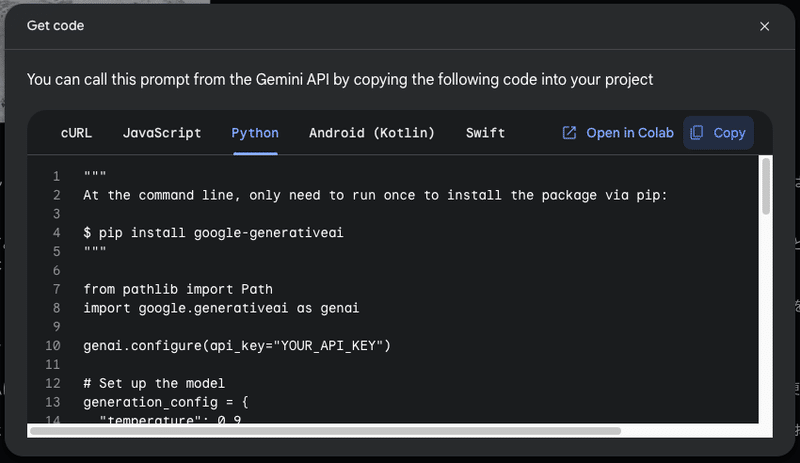Click the horizontal scrollbar under the code
The width and height of the screenshot is (800, 463).
click(x=326, y=431)
